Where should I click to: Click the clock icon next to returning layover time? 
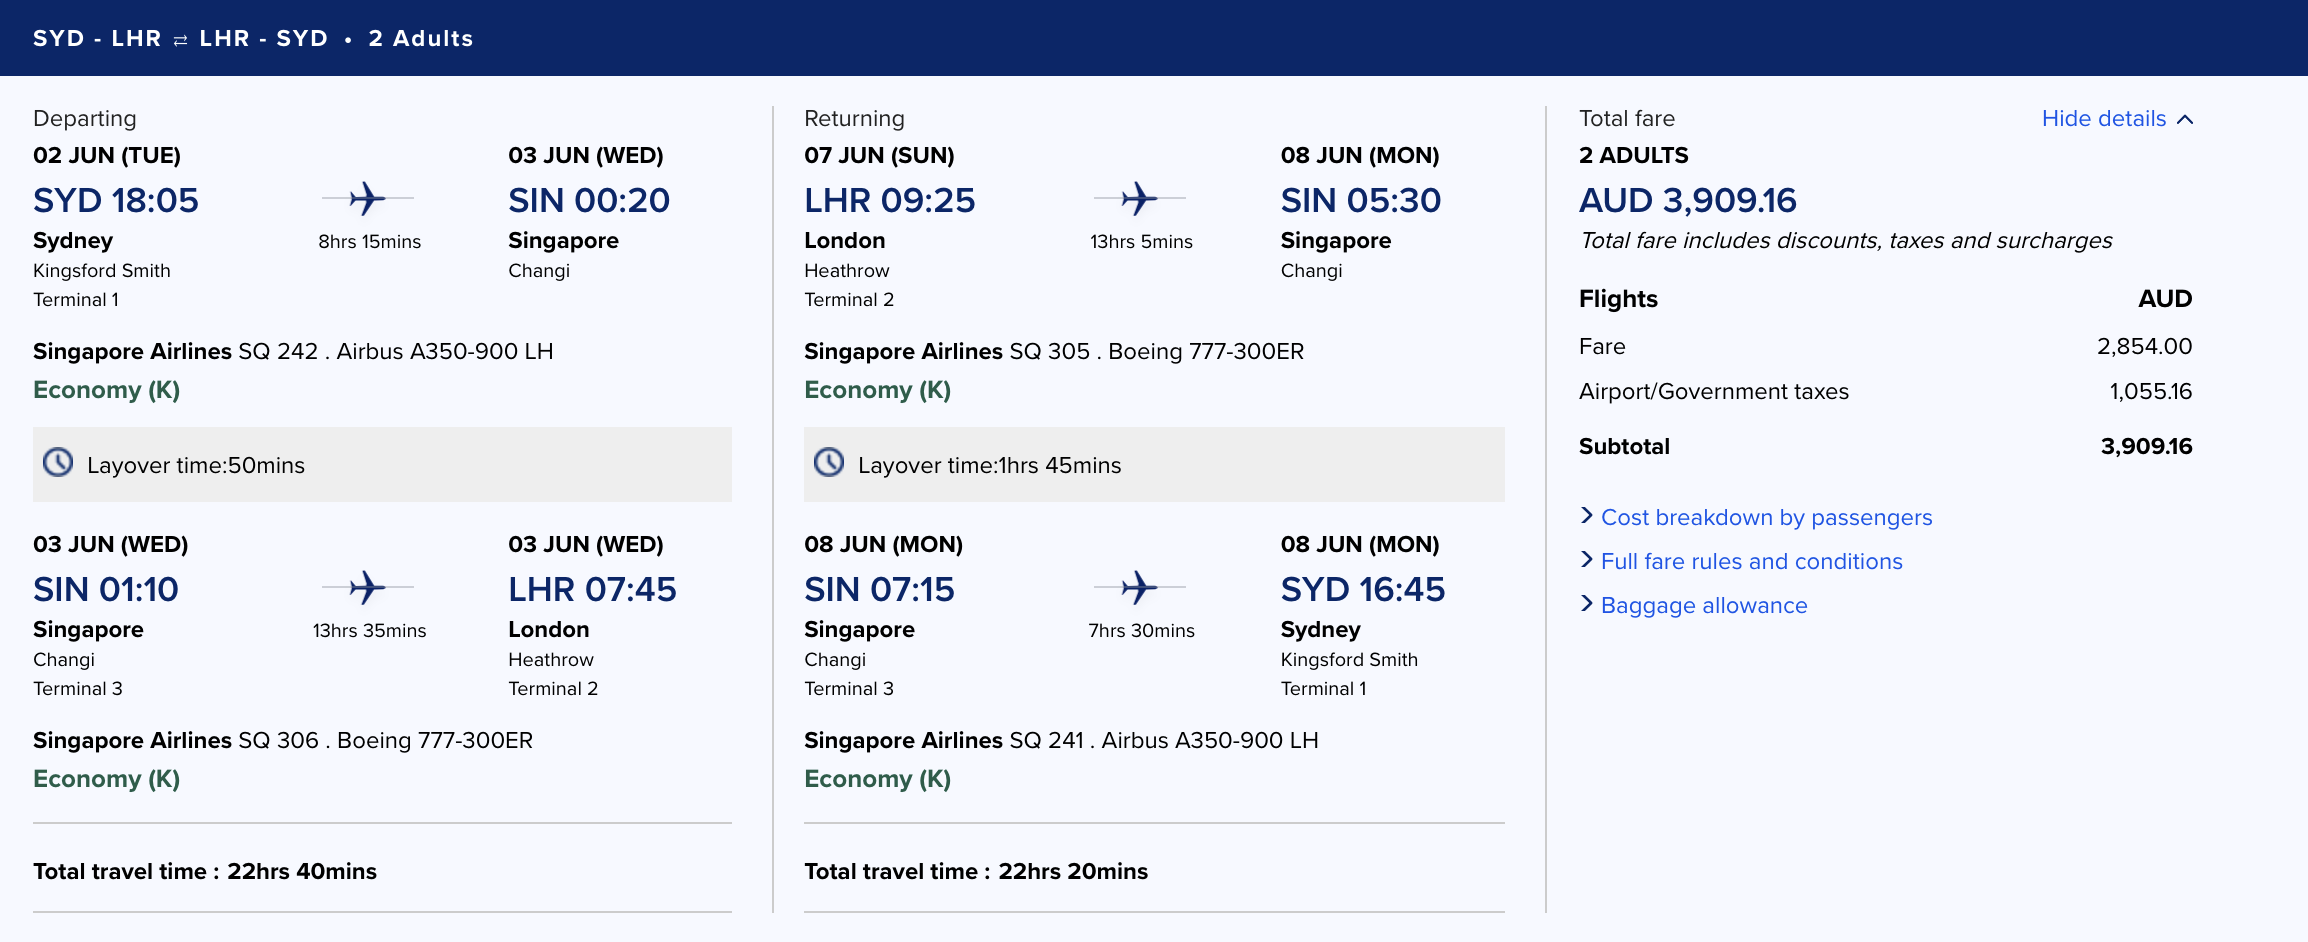[x=829, y=463]
